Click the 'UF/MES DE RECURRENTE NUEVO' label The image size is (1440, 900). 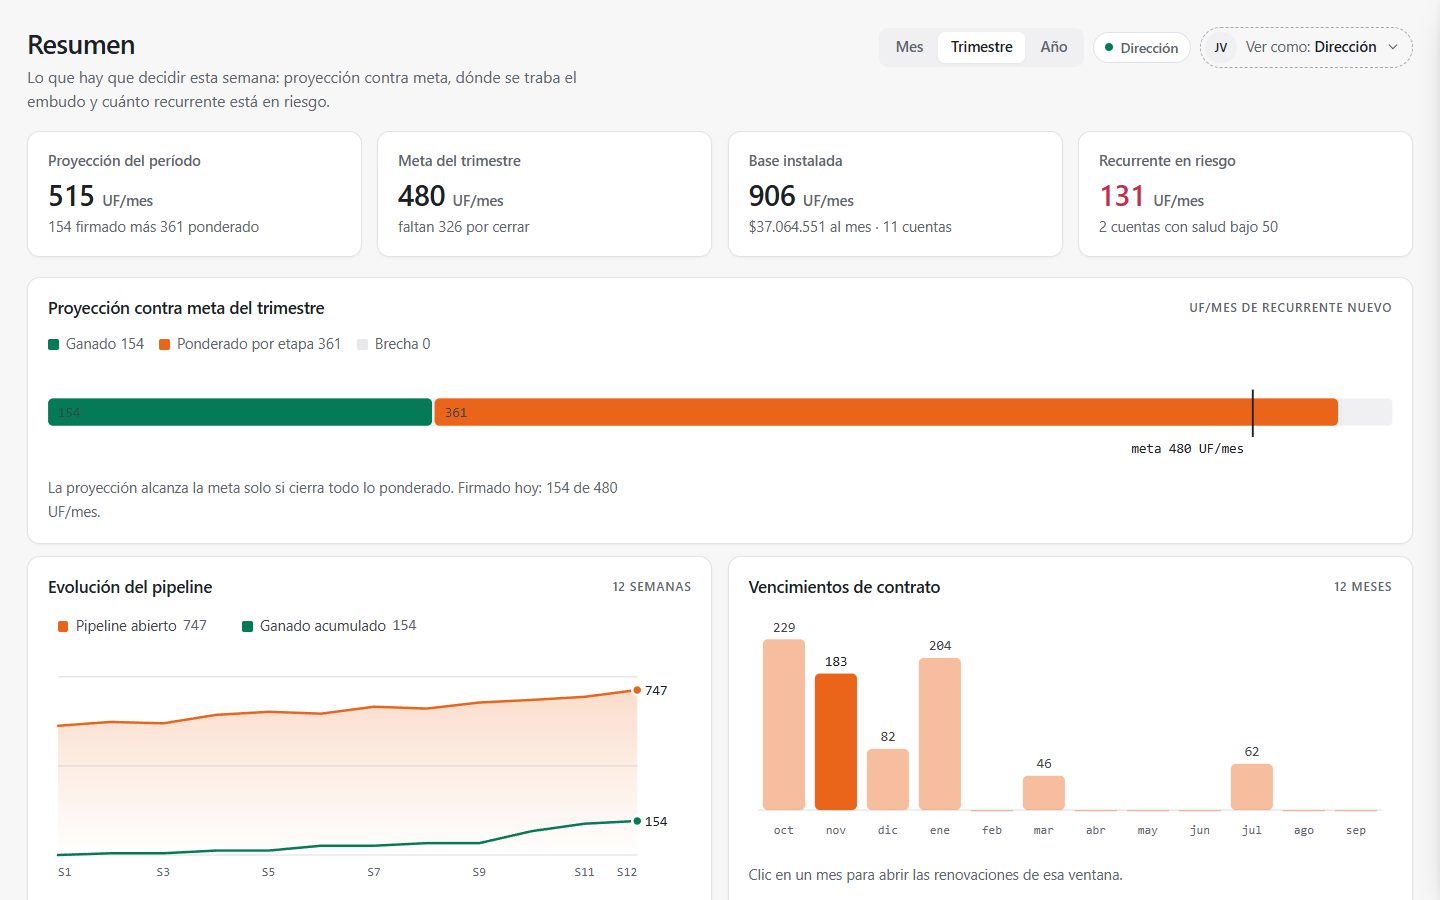tap(1290, 308)
